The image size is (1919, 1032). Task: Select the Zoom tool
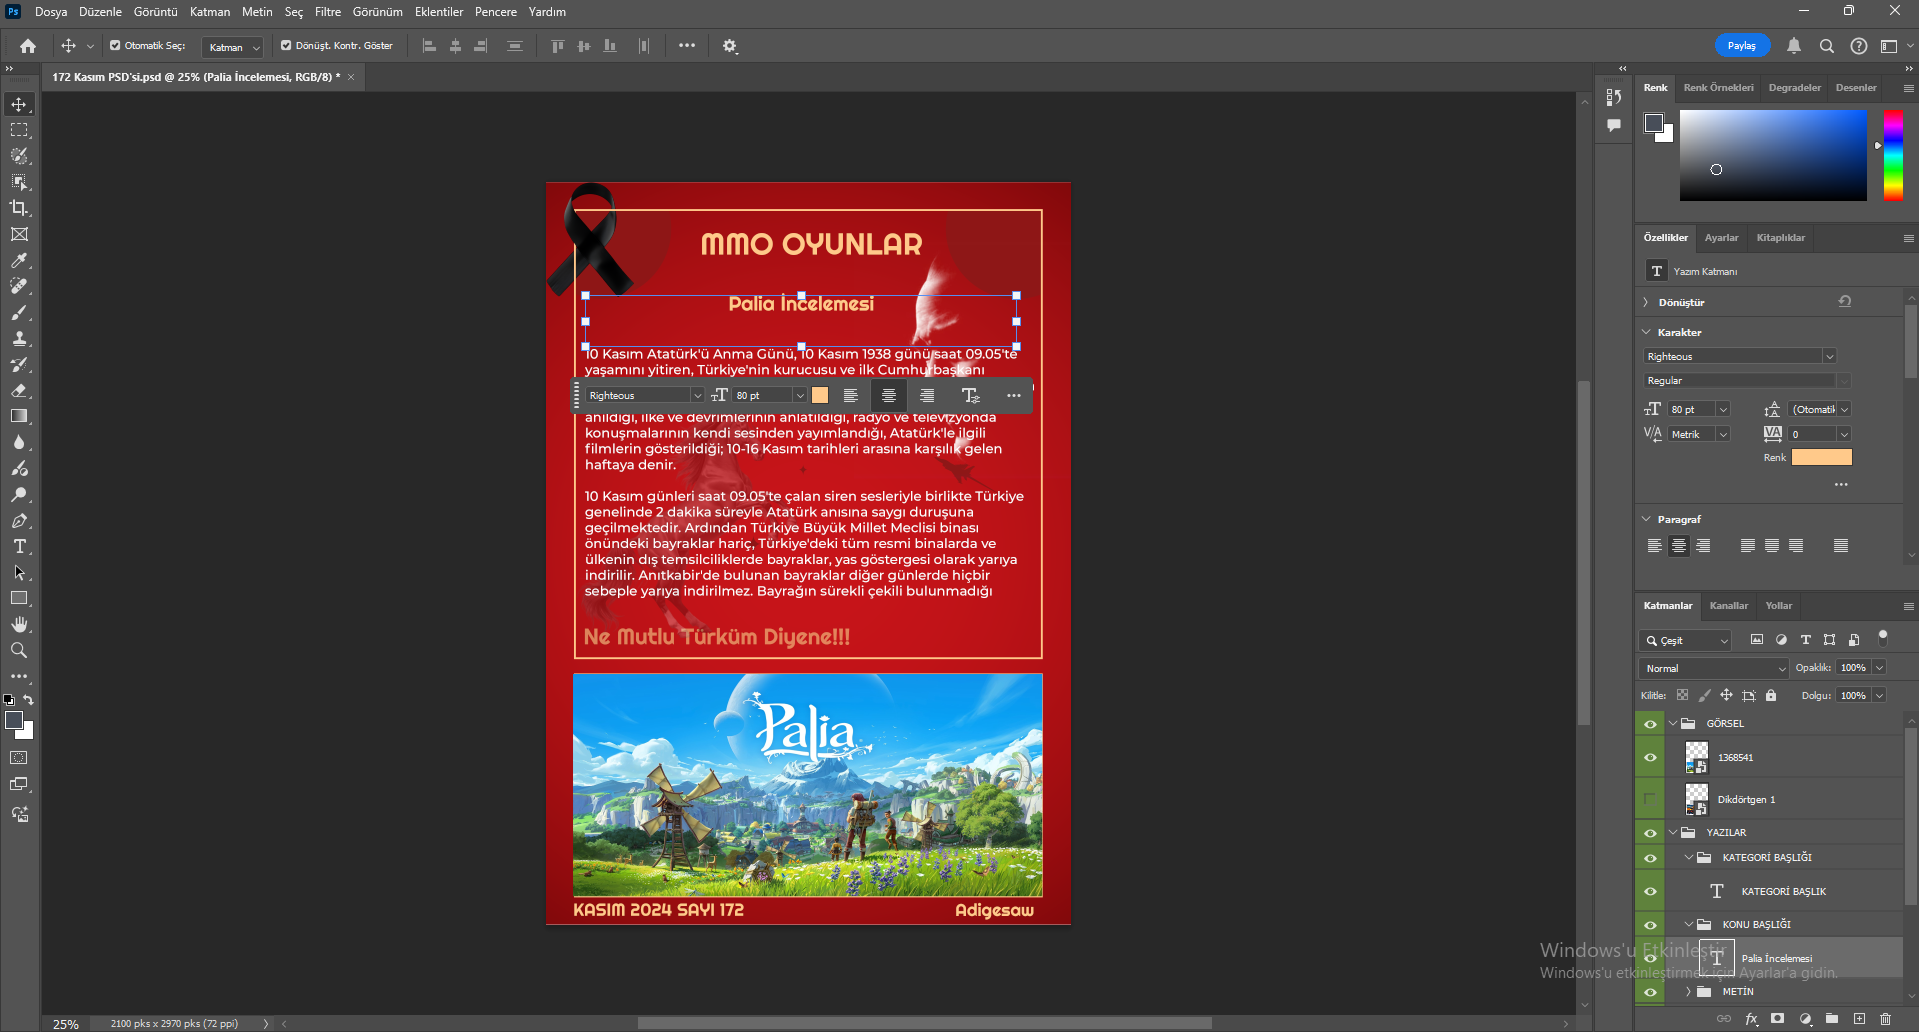point(19,650)
